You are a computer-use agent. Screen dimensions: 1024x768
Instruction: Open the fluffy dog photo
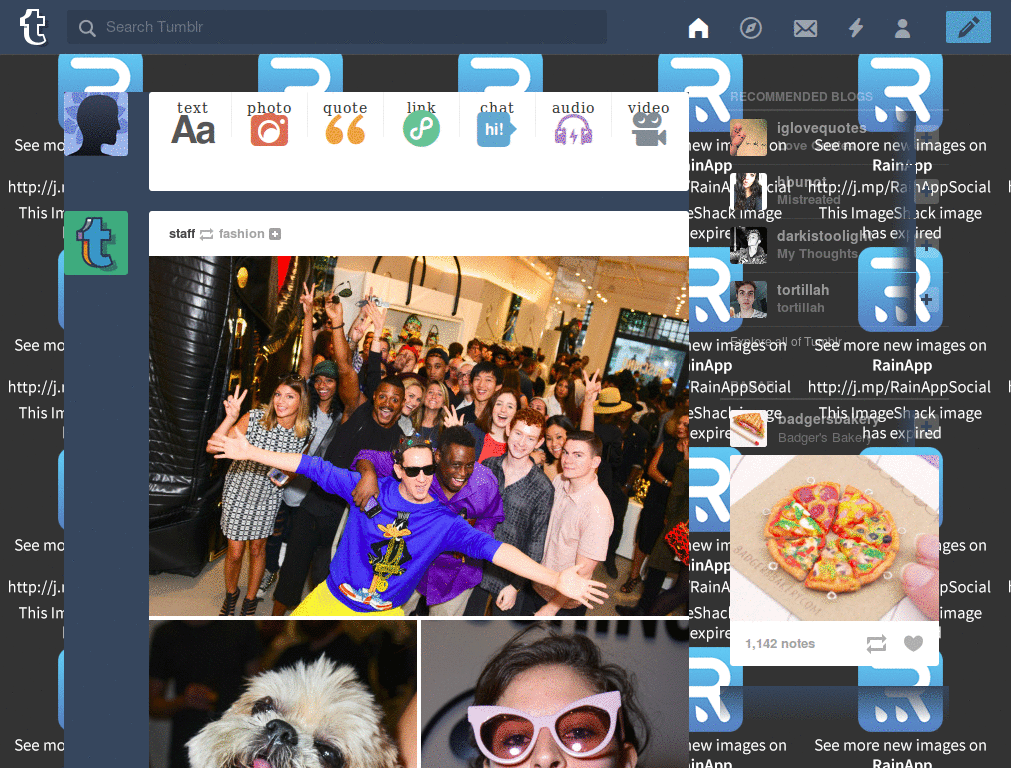[x=283, y=694]
